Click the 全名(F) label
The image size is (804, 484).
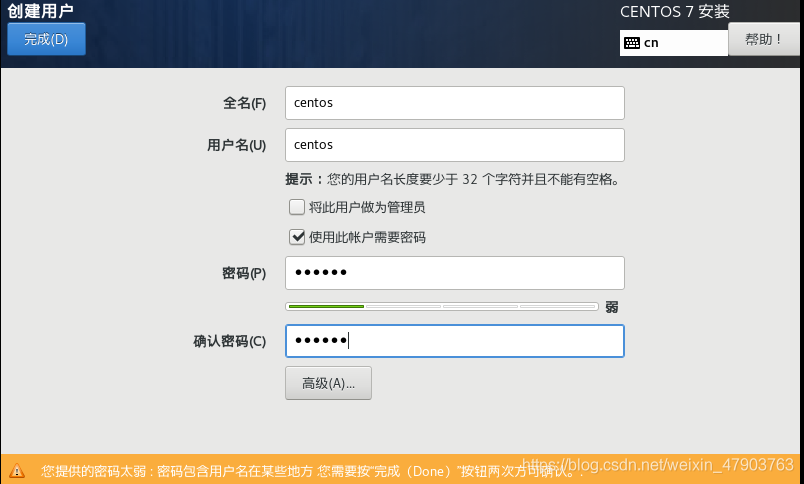tap(245, 103)
